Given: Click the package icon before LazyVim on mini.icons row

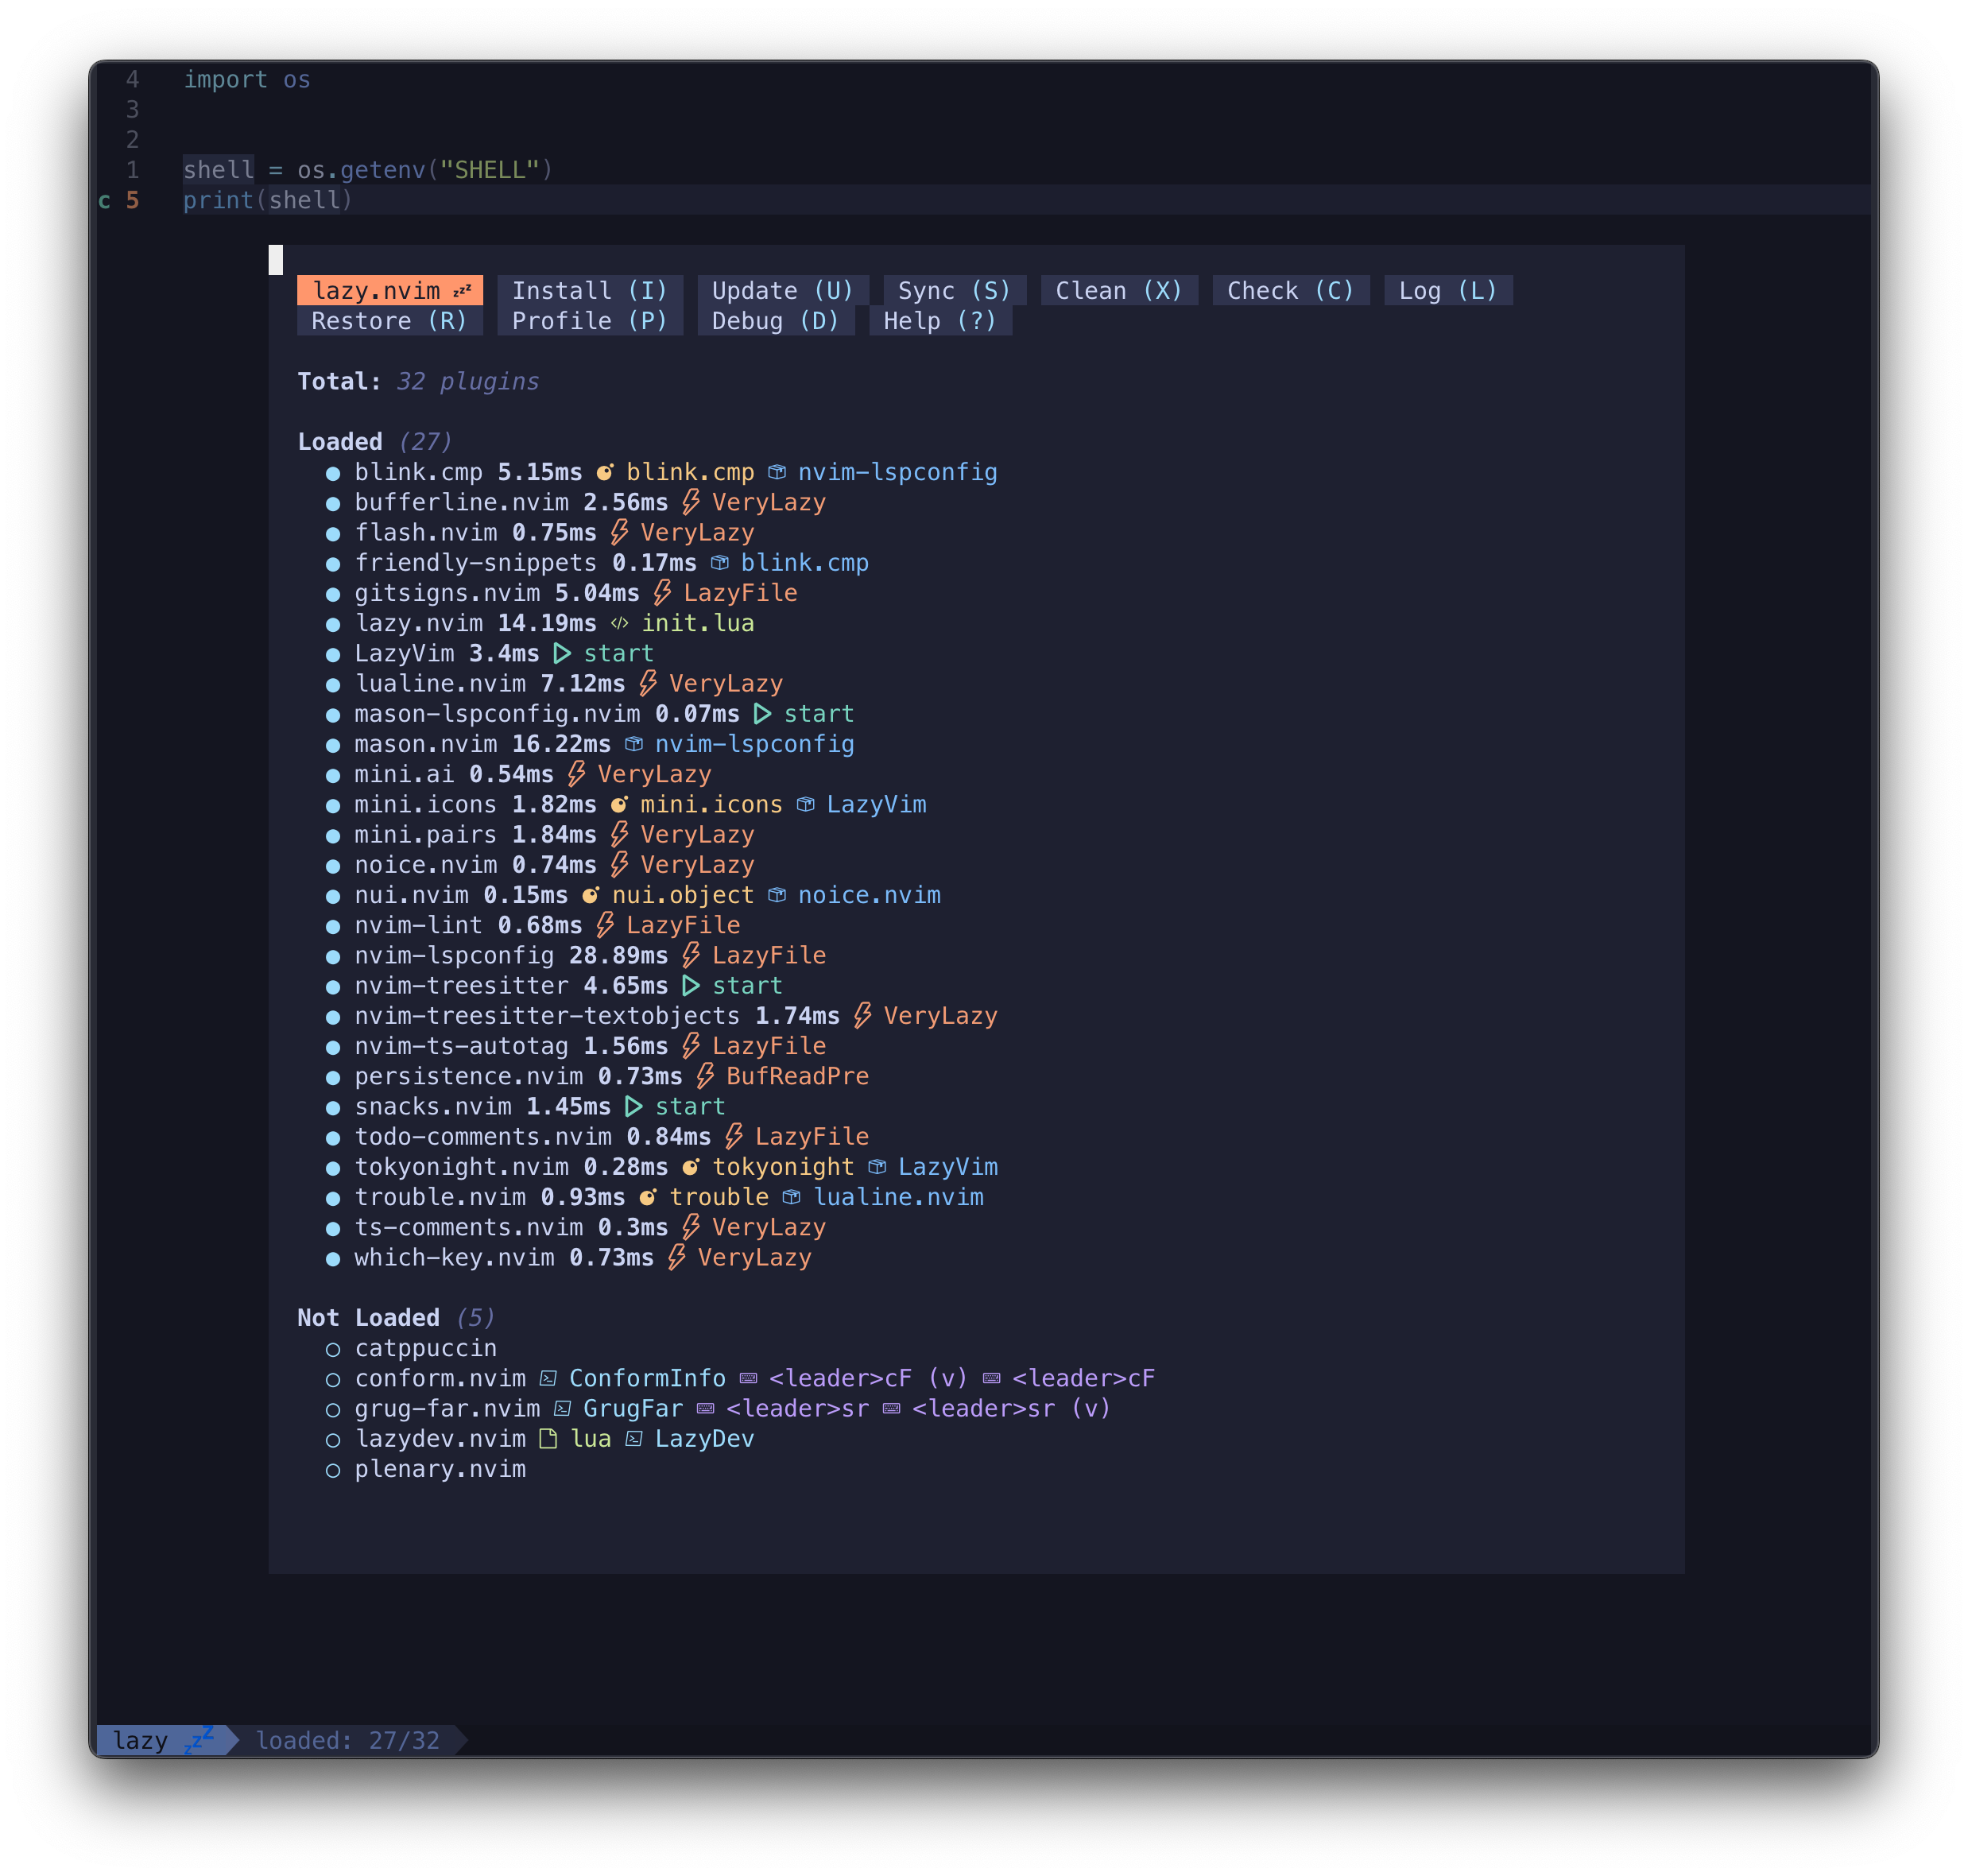Looking at the screenshot, I should [x=805, y=804].
